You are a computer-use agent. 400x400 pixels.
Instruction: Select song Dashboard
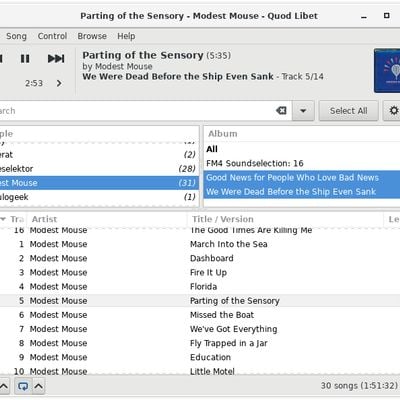200,258
